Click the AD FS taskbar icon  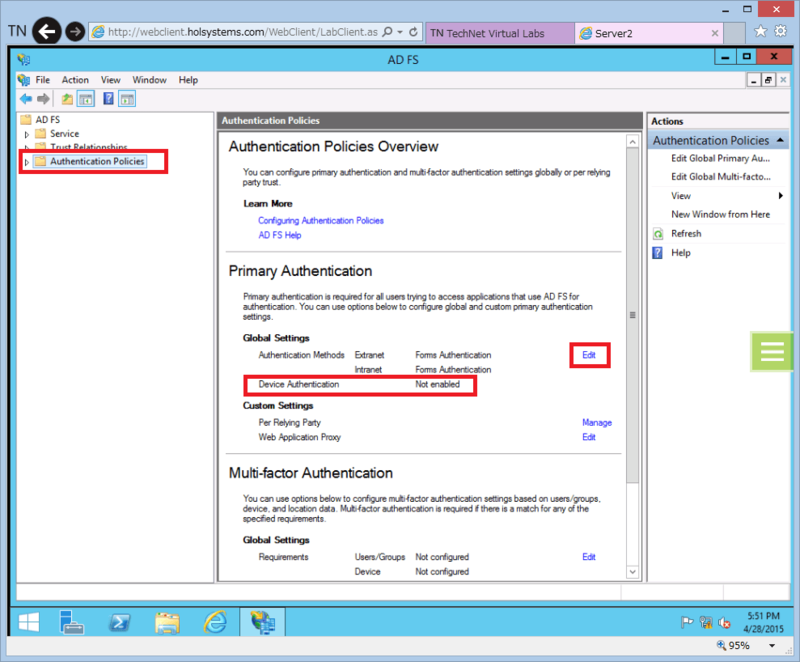point(263,622)
